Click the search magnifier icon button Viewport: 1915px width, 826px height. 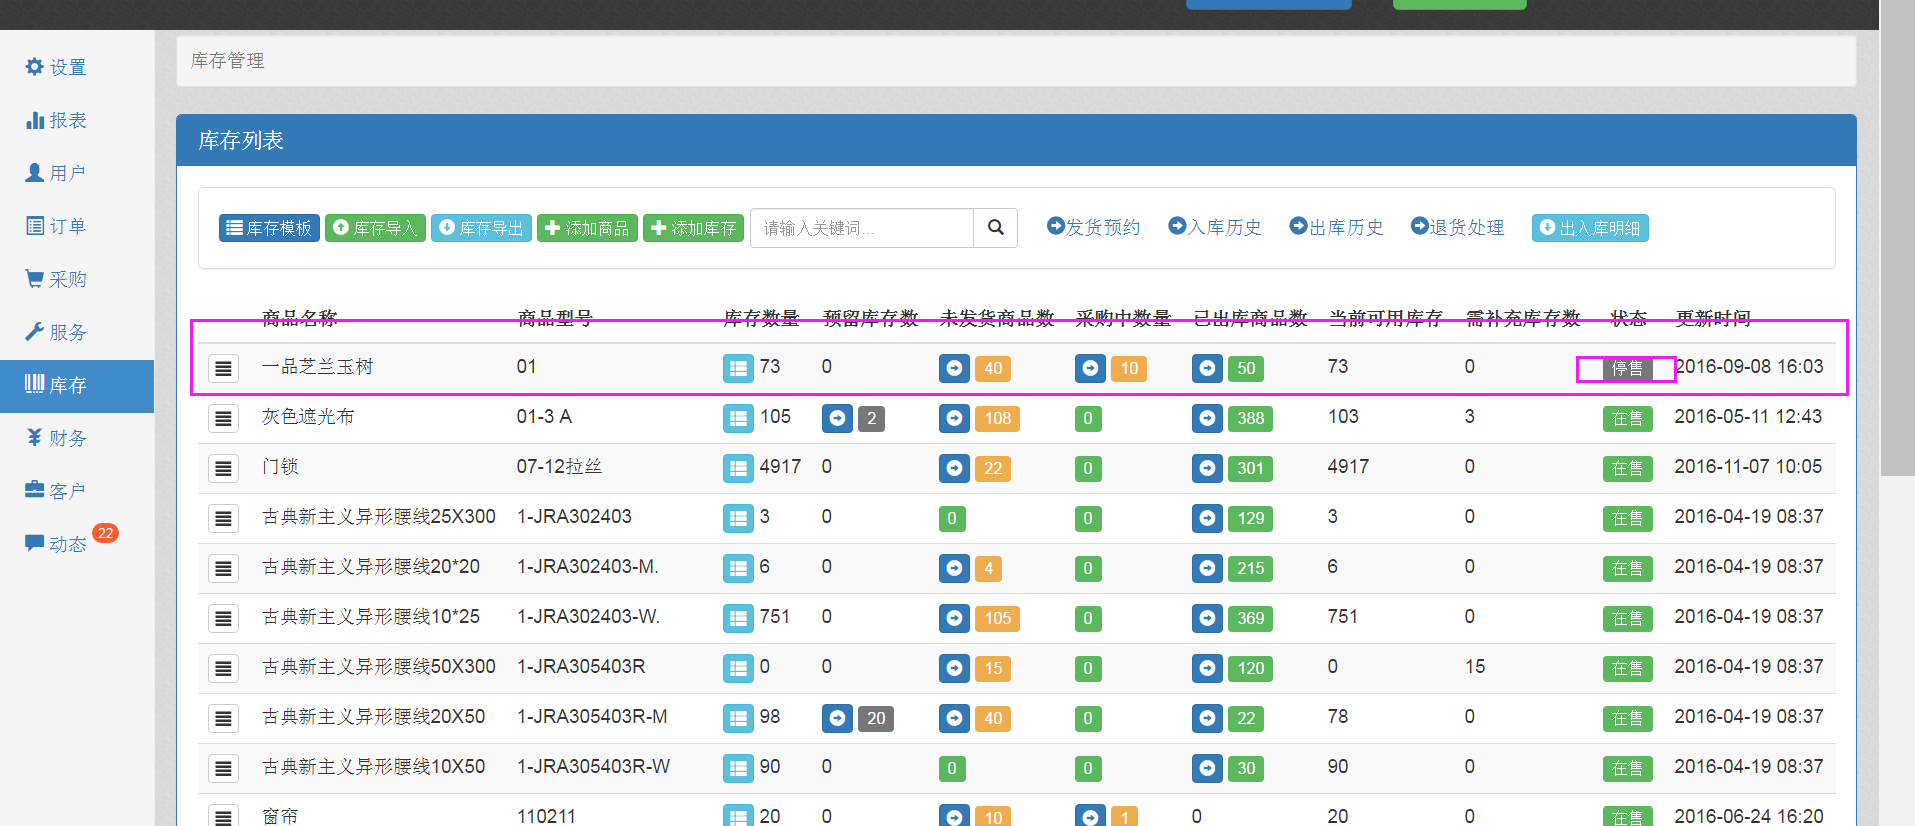995,228
